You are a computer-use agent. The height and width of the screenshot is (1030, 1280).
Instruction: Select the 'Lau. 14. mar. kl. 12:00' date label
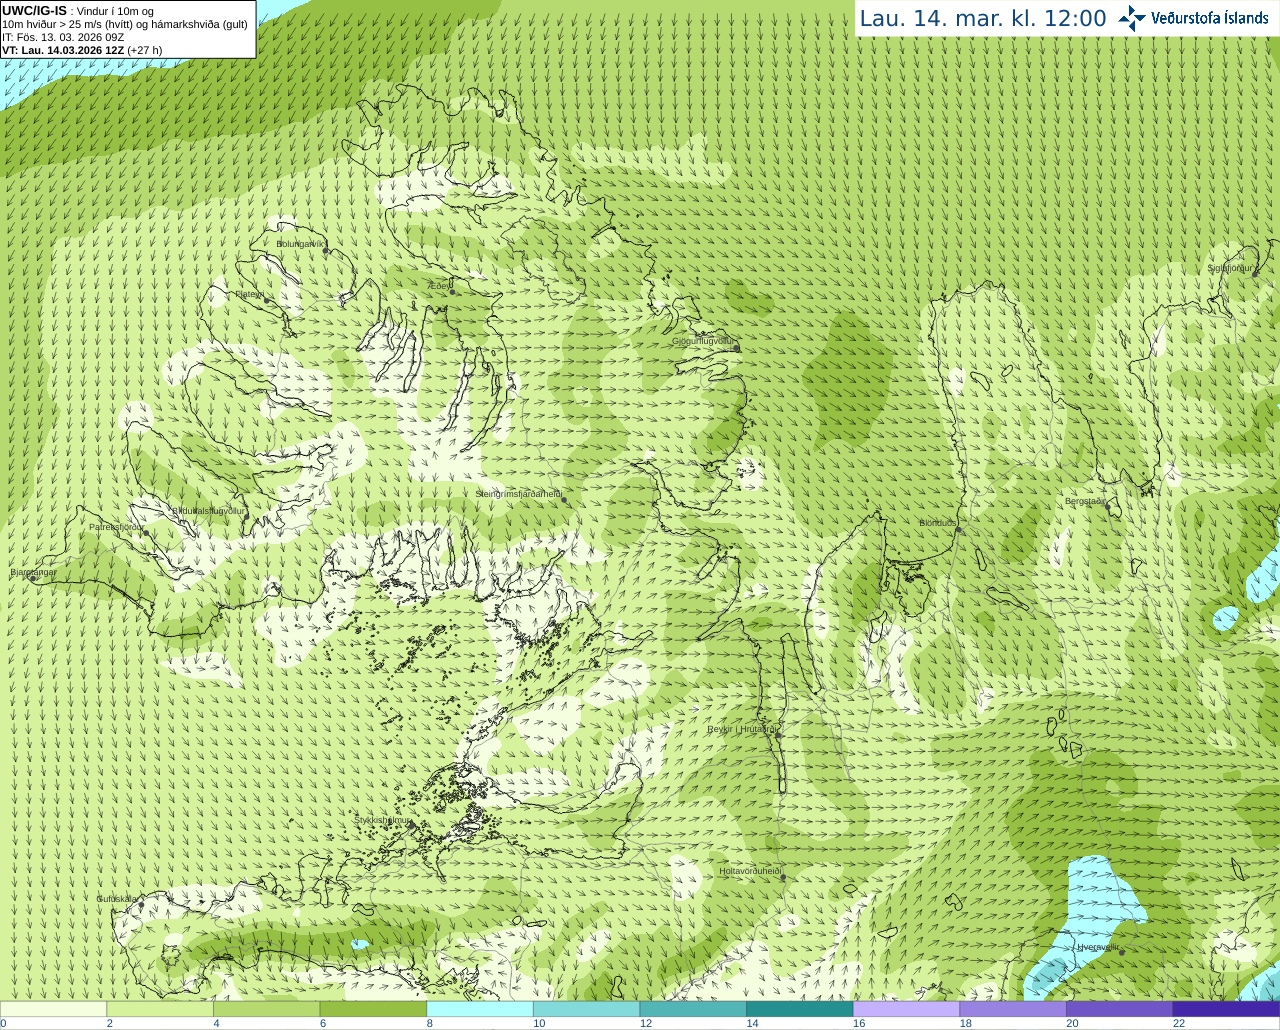983,19
